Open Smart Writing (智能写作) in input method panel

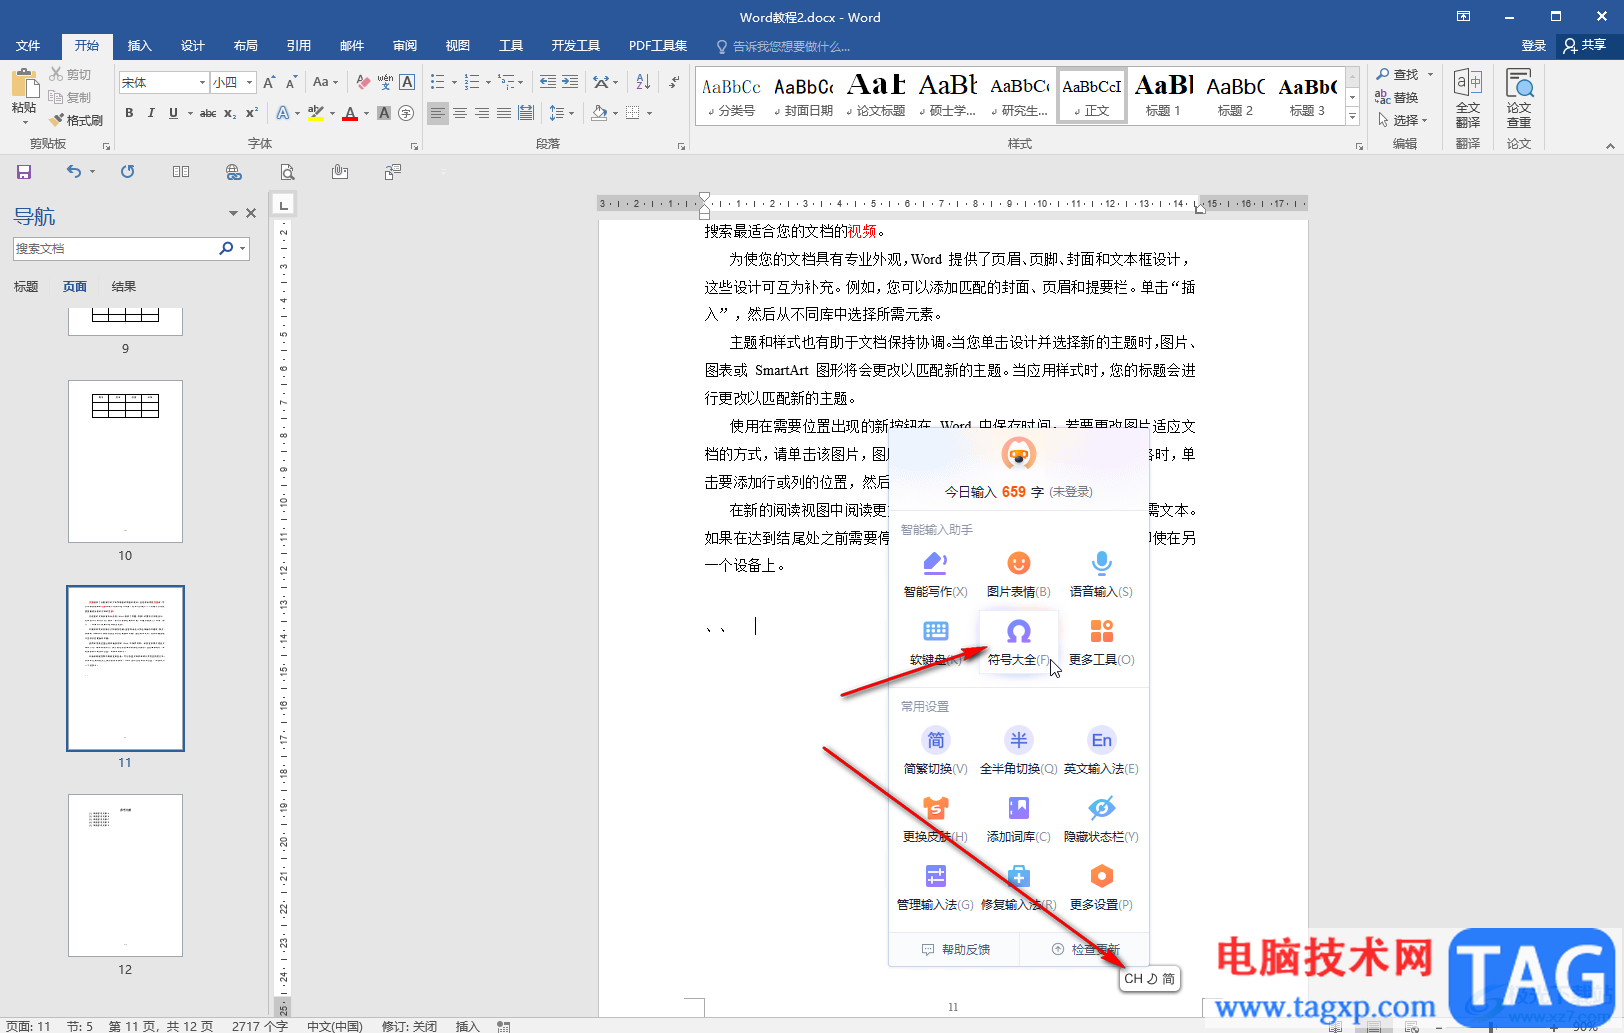(935, 574)
